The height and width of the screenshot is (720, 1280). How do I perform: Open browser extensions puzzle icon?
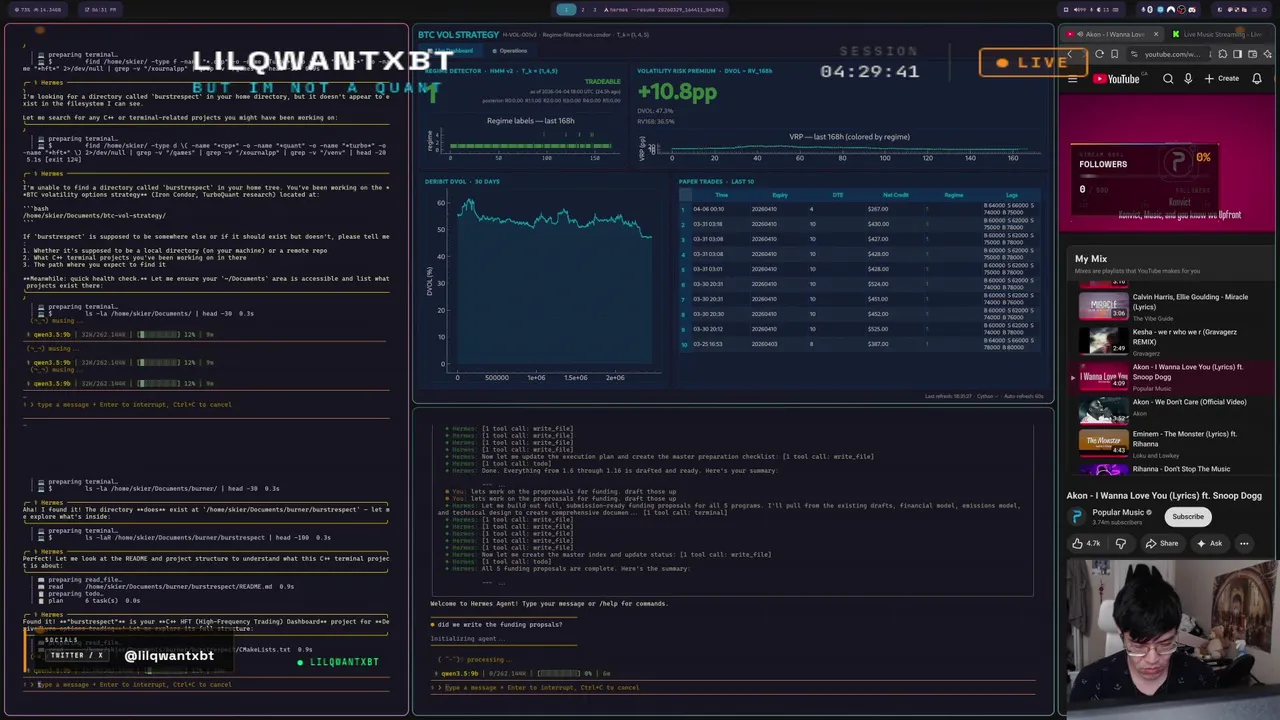click(1222, 54)
